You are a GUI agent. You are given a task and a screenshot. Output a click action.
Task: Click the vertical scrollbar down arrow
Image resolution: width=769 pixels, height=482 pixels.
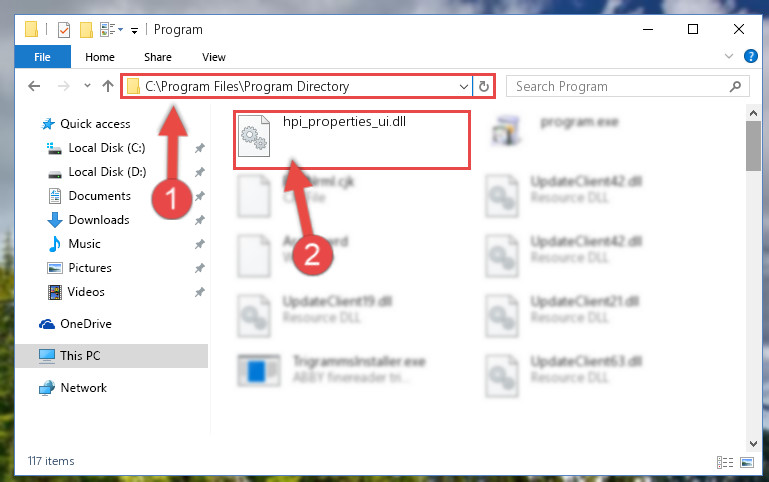point(753,444)
